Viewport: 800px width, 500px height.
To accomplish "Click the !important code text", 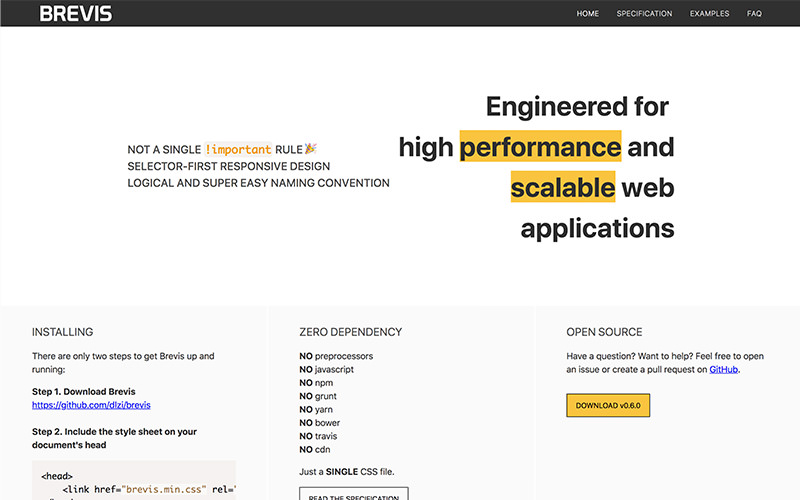I will point(238,149).
